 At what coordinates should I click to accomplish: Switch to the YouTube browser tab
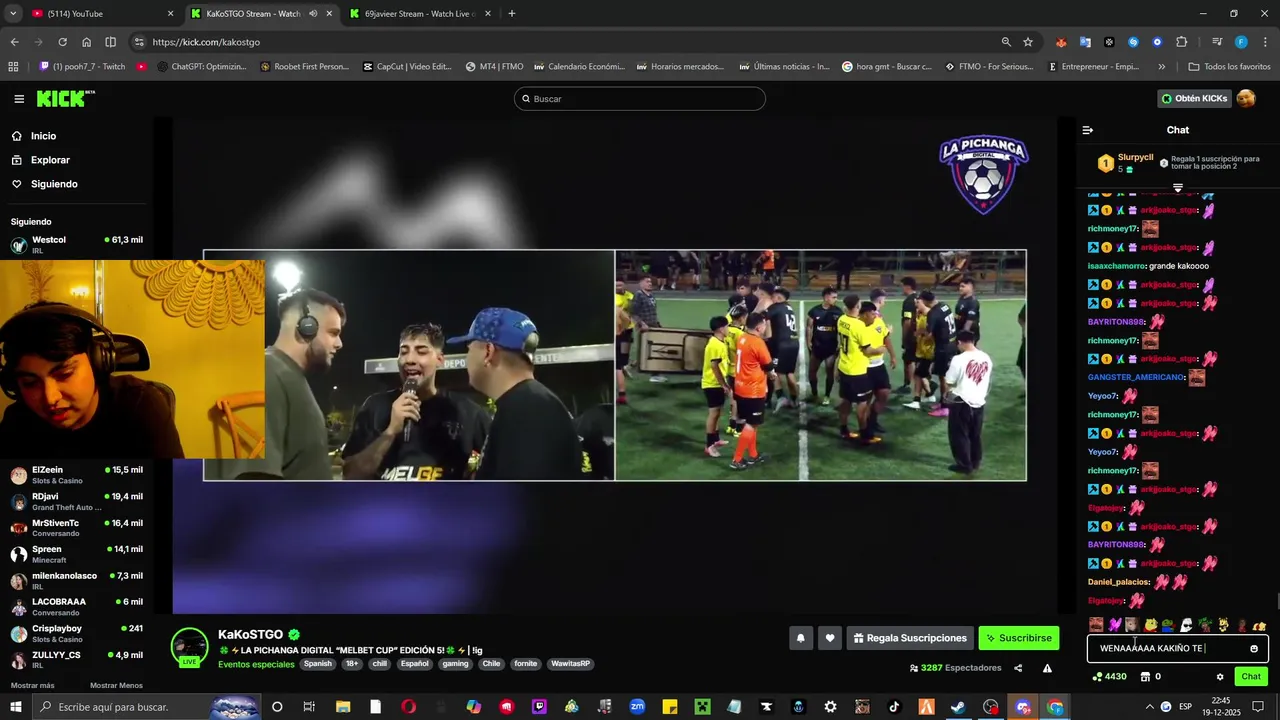pyautogui.click(x=100, y=14)
